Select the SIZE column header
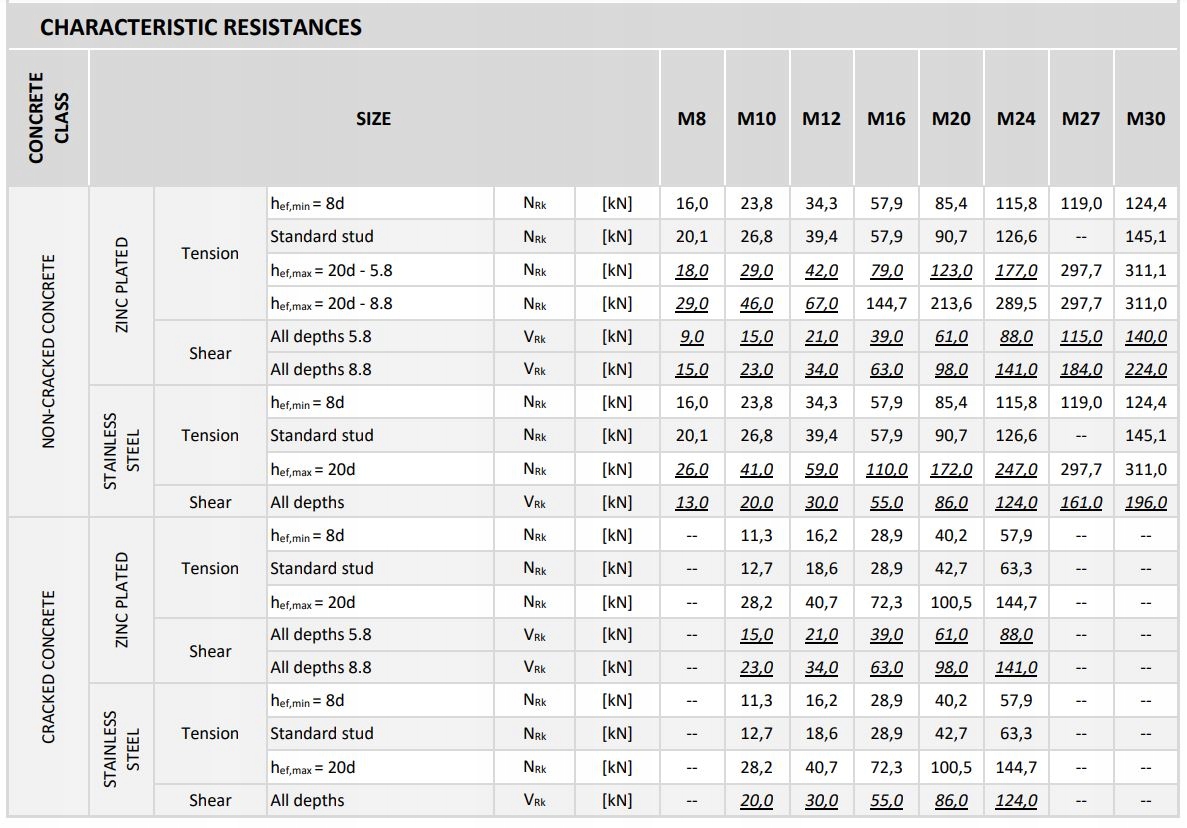The width and height of the screenshot is (1187, 828). tap(373, 118)
